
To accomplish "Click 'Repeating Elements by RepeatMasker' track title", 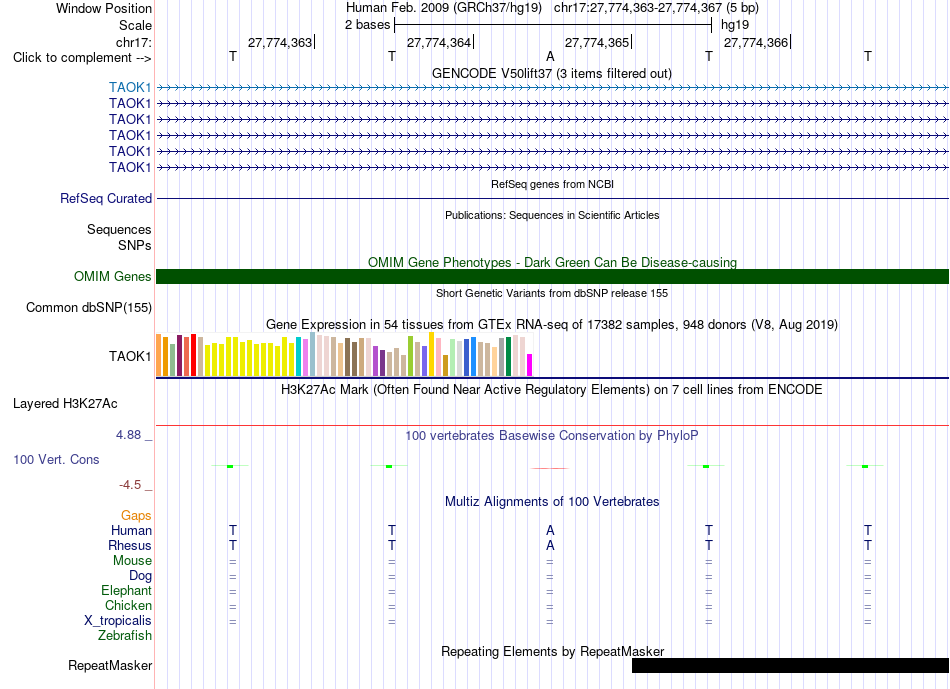I will tap(552, 652).
